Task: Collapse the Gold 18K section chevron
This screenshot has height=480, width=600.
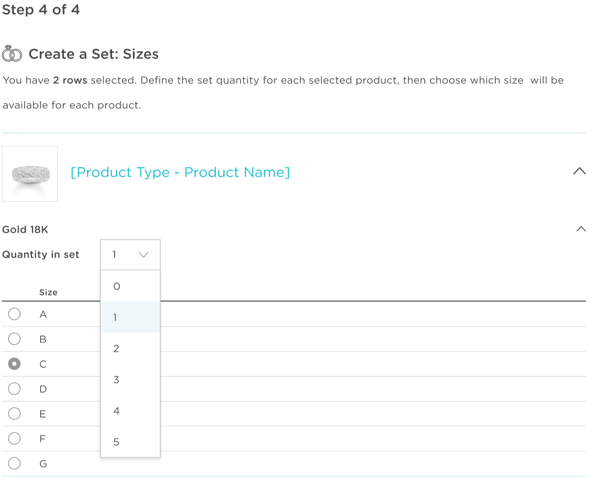Action: [581, 229]
